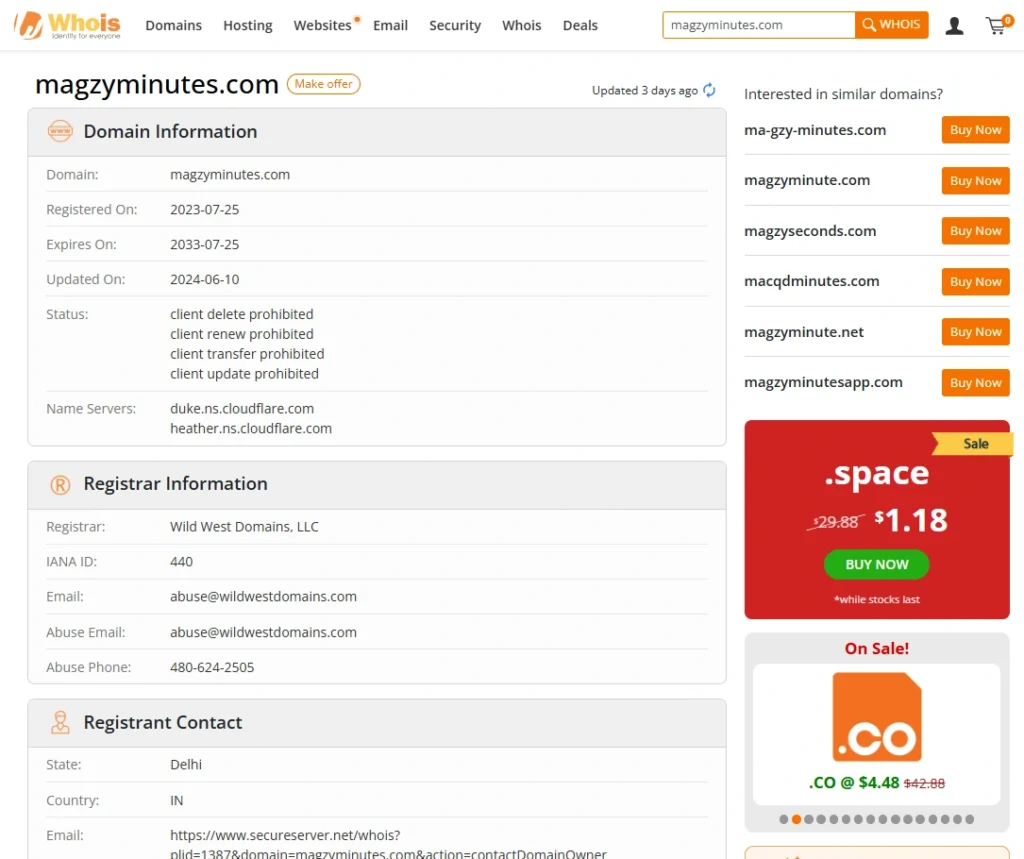Buy Now for macqdminutes.com
1024x859 pixels.
click(975, 282)
